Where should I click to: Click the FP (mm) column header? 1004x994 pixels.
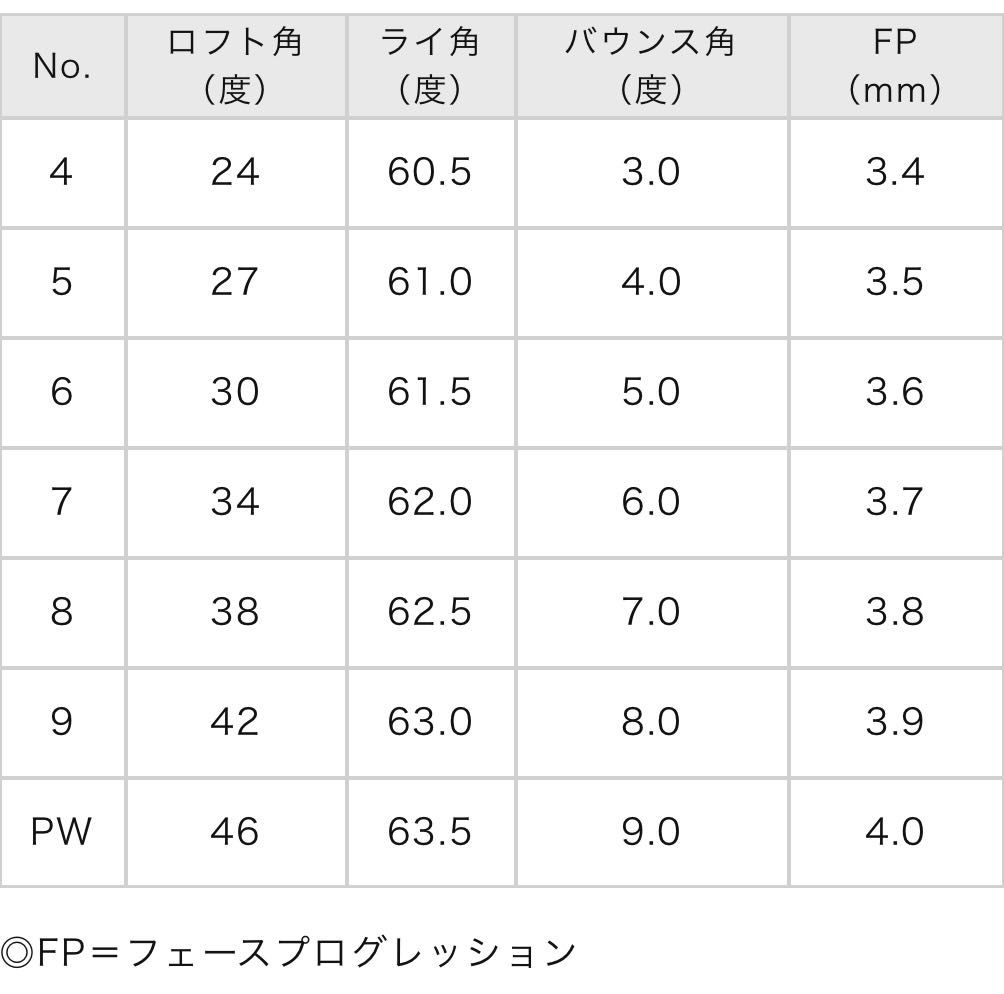click(894, 66)
